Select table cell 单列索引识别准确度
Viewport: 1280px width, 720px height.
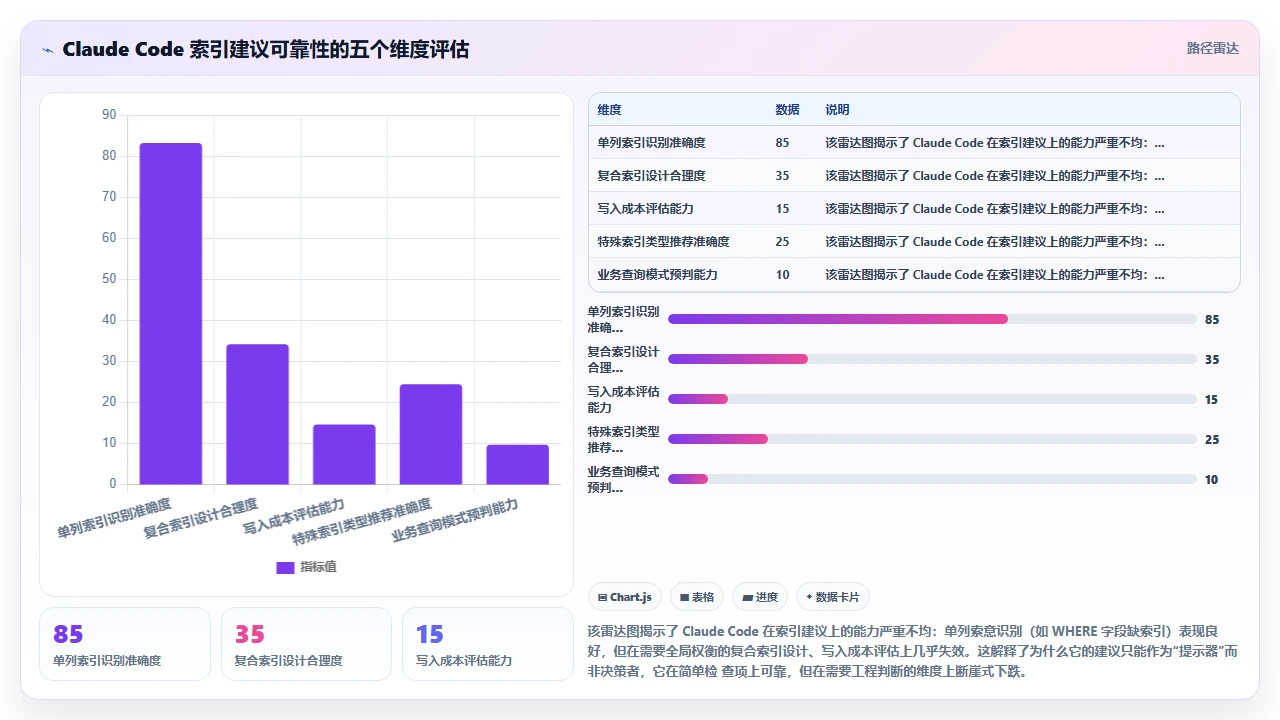pos(651,143)
